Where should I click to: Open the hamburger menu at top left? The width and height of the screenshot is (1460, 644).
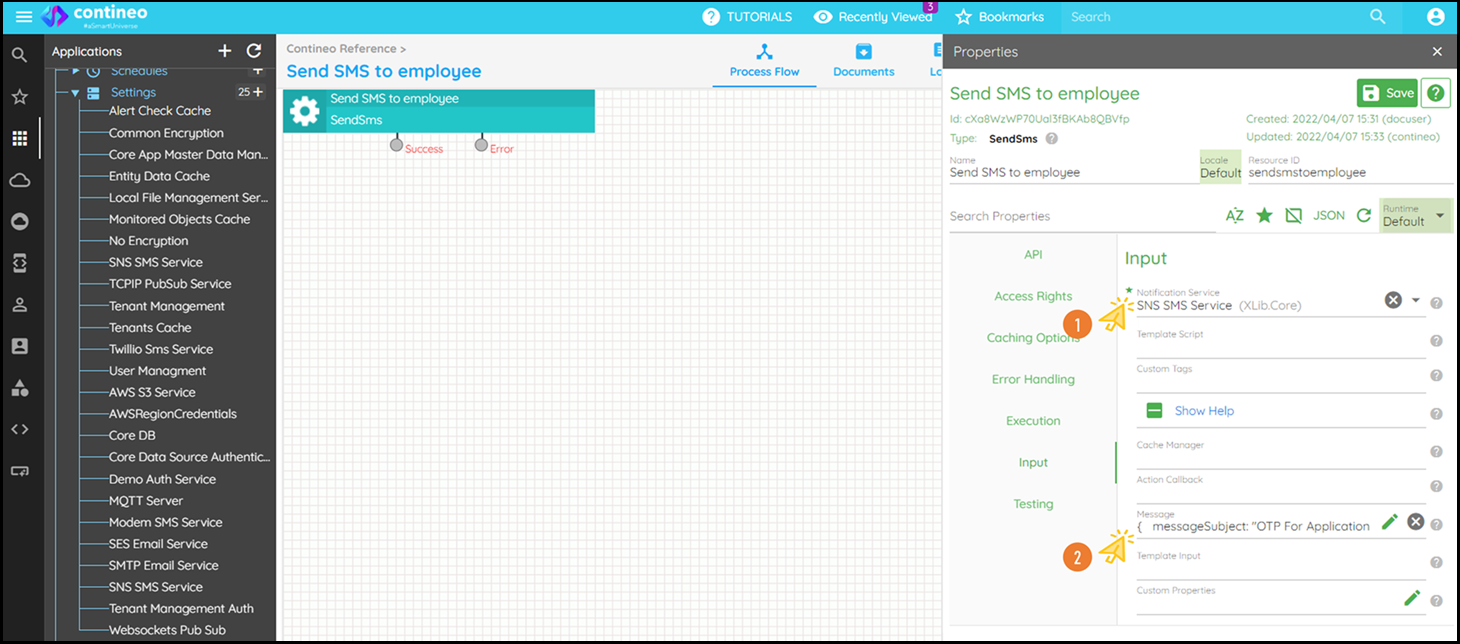[x=24, y=16]
